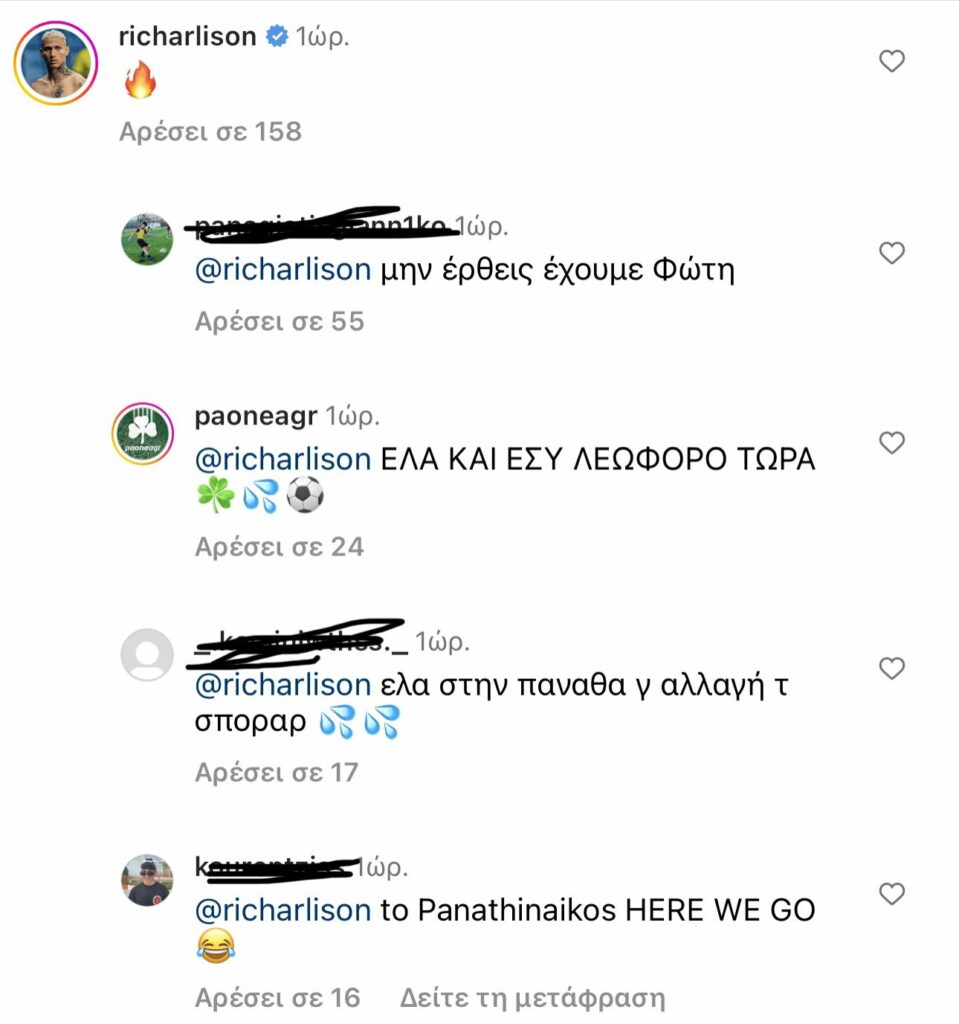
Task: Click 'Αρέσει σε 24' under paoneagr's comment
Action: tap(279, 546)
